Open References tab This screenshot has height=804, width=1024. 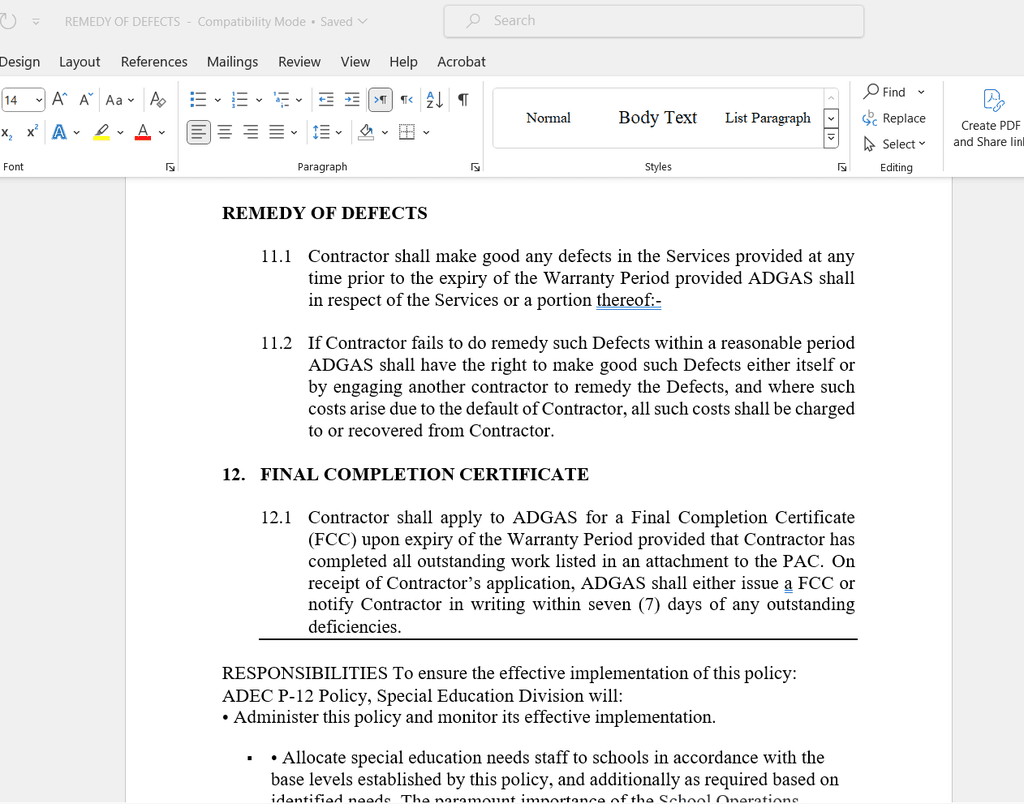(x=154, y=61)
